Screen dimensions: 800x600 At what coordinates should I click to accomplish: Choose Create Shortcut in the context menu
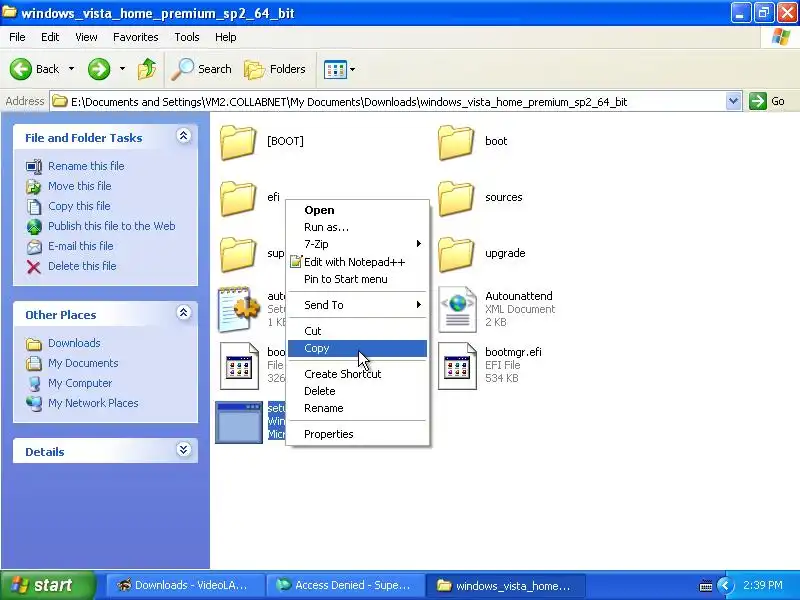click(x=357, y=374)
